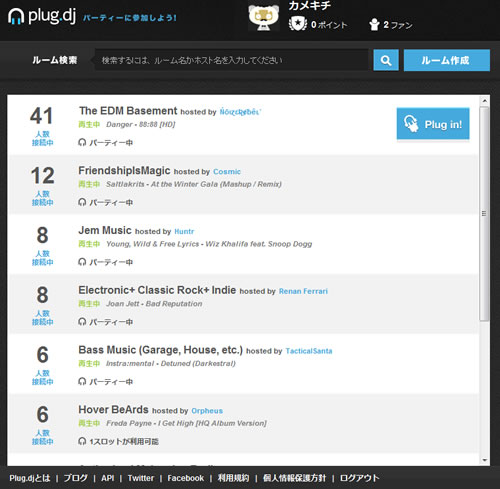Click the ログアウト footer link
This screenshot has width=500, height=489.
pyautogui.click(x=359, y=478)
